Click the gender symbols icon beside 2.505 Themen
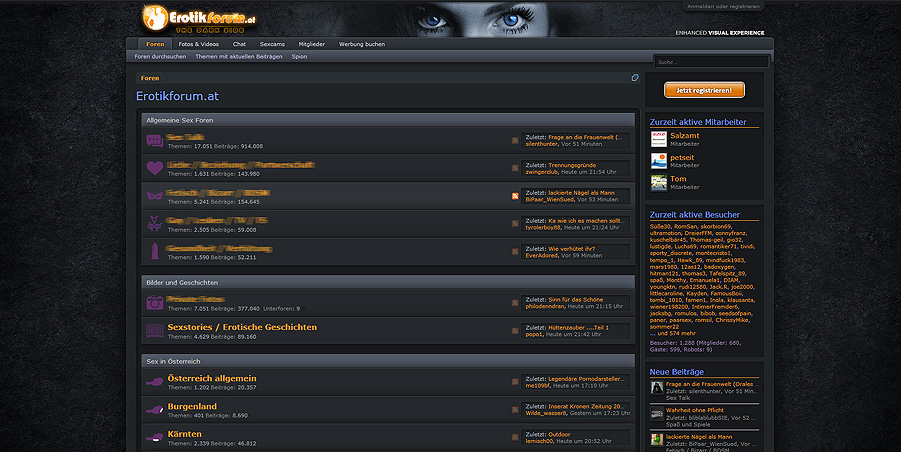 pyautogui.click(x=155, y=224)
